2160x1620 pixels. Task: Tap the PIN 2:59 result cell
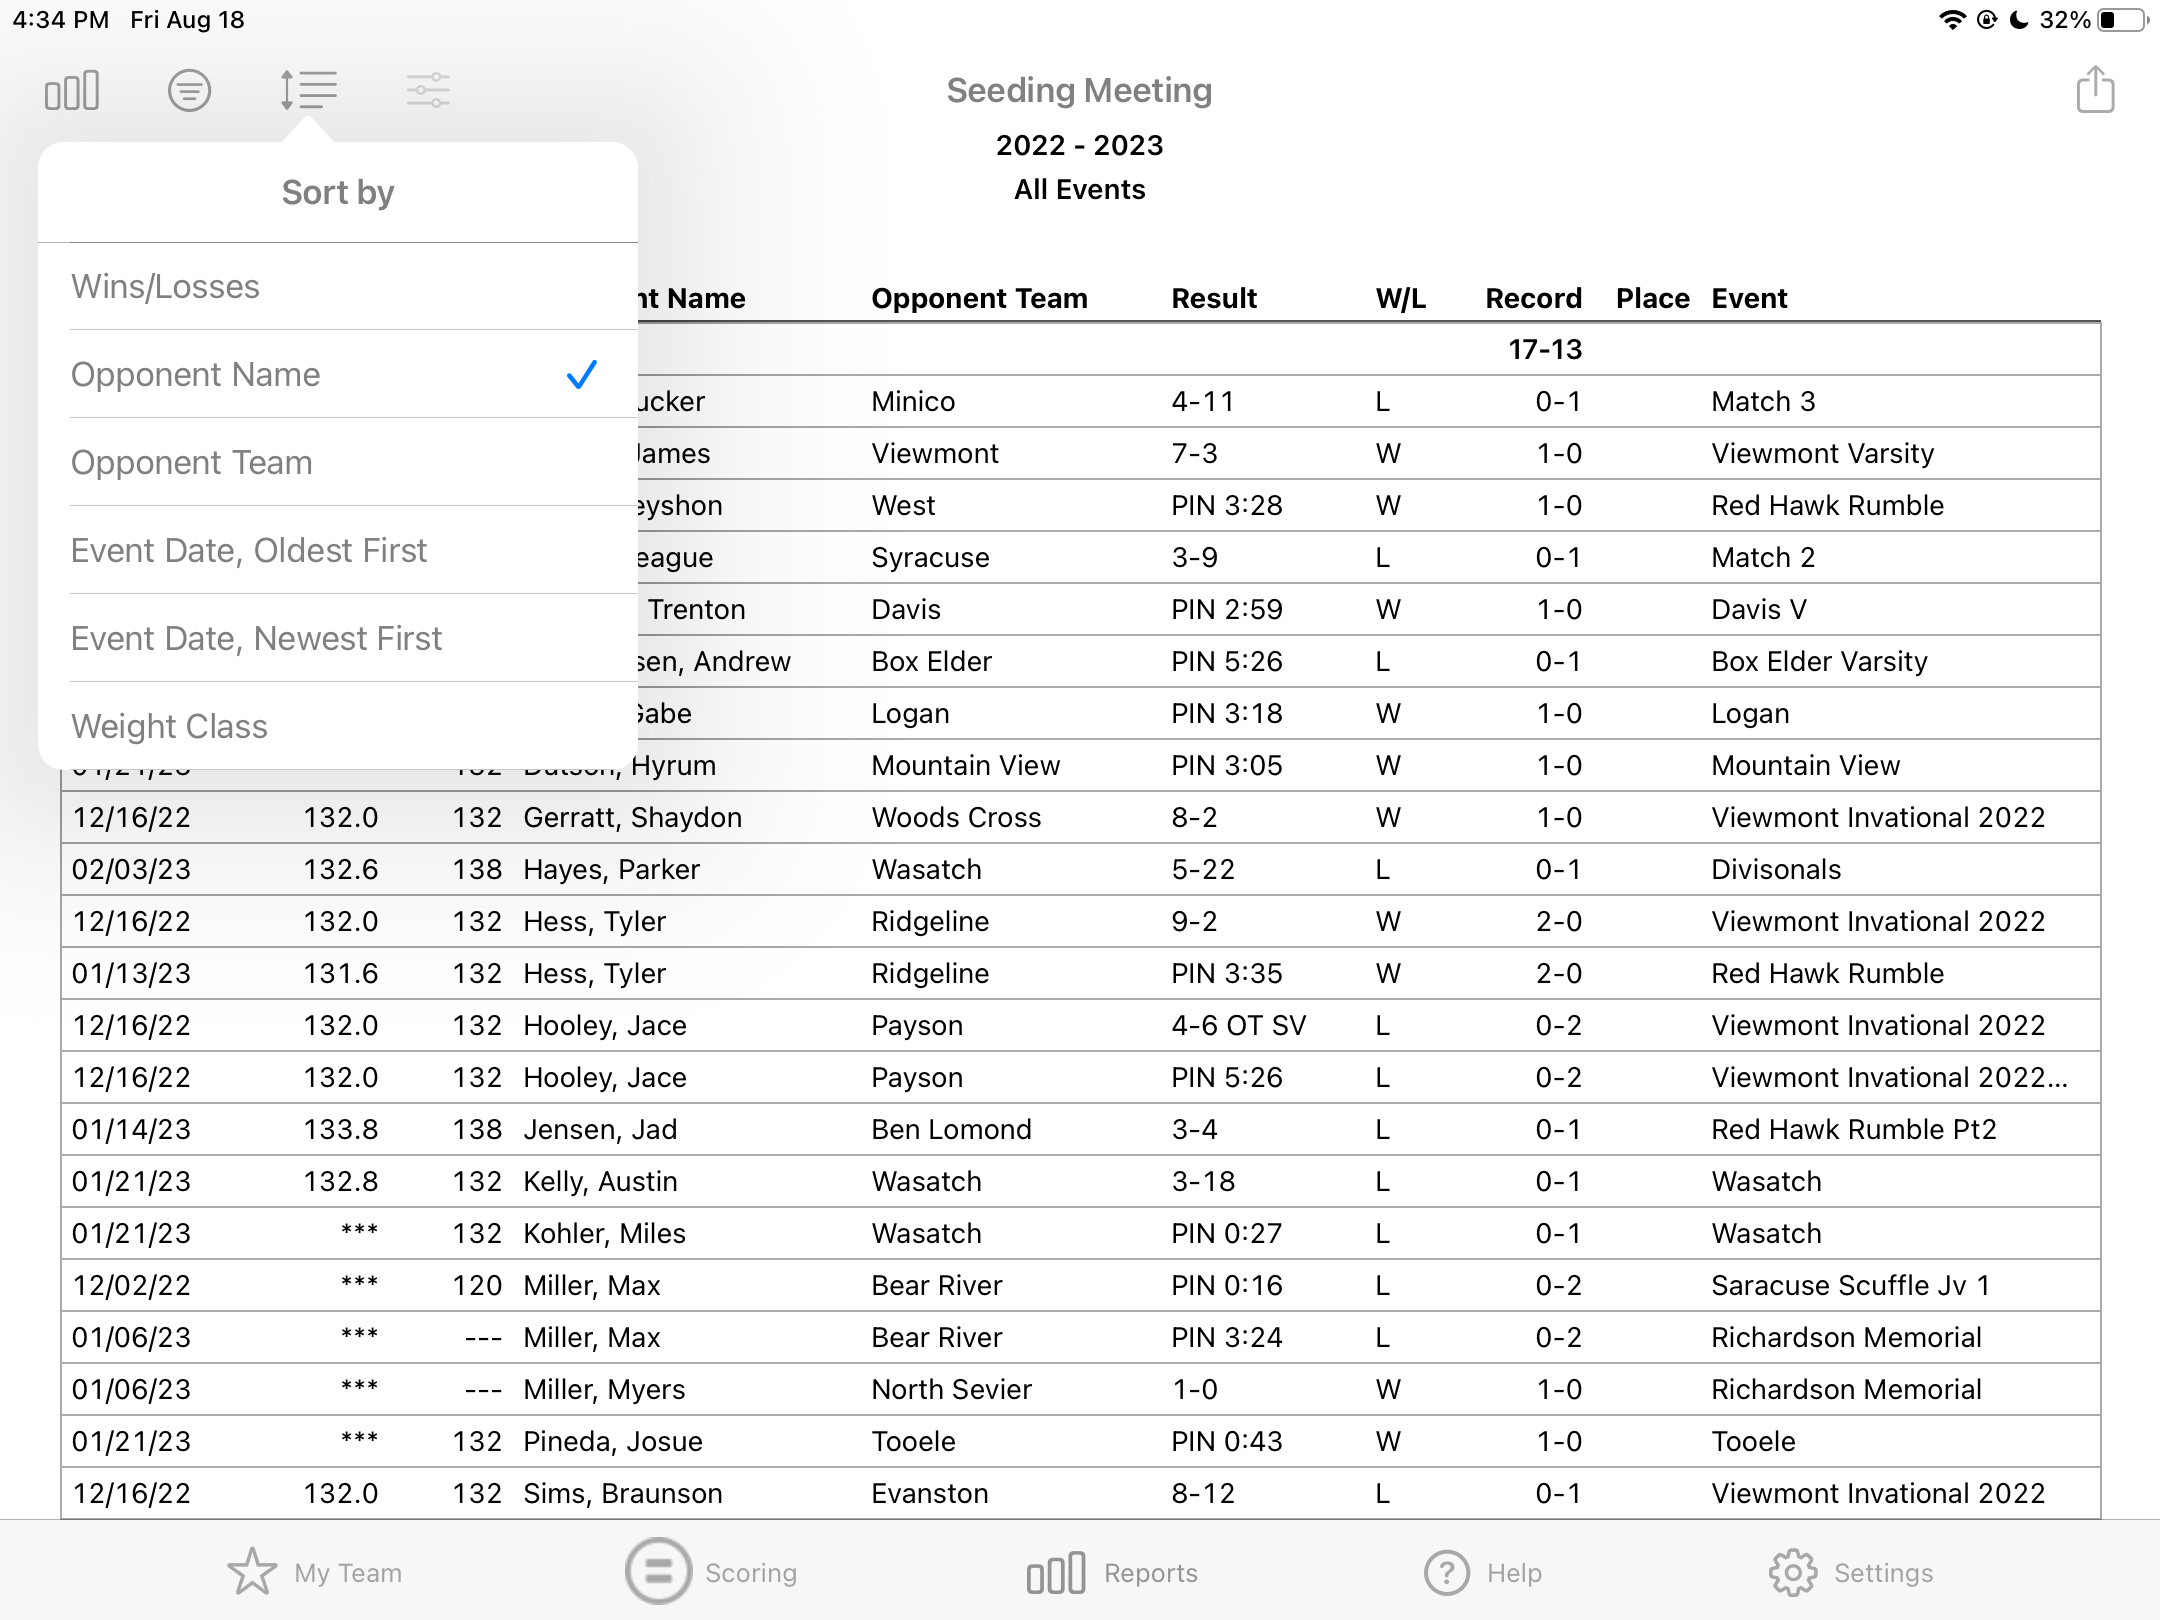pos(1227,610)
